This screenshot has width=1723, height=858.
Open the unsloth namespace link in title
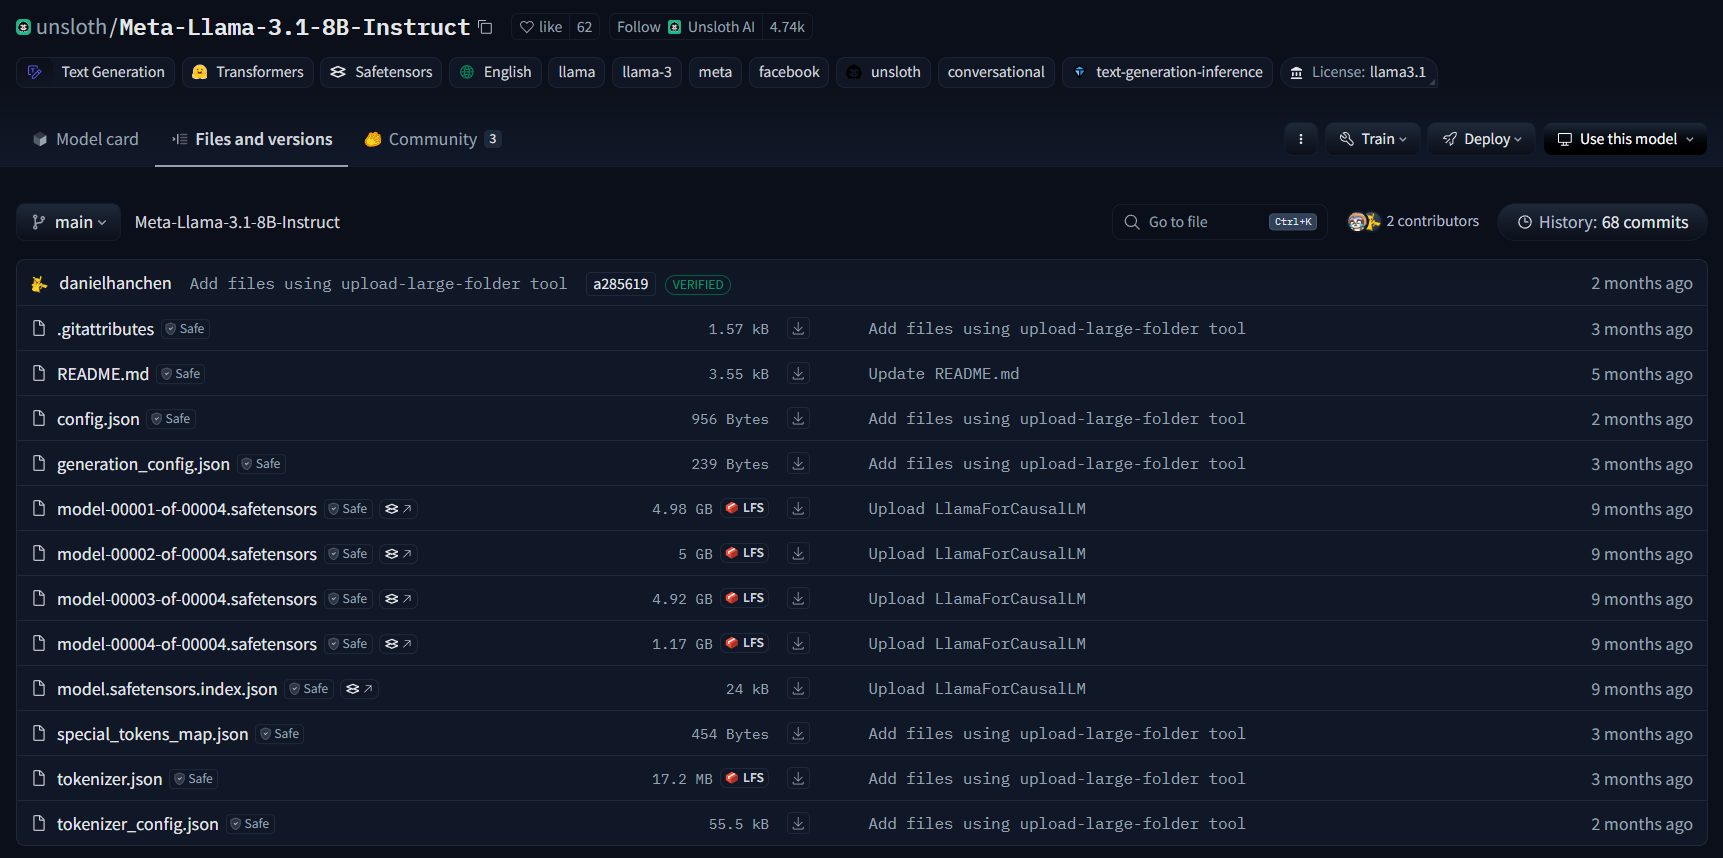71,27
